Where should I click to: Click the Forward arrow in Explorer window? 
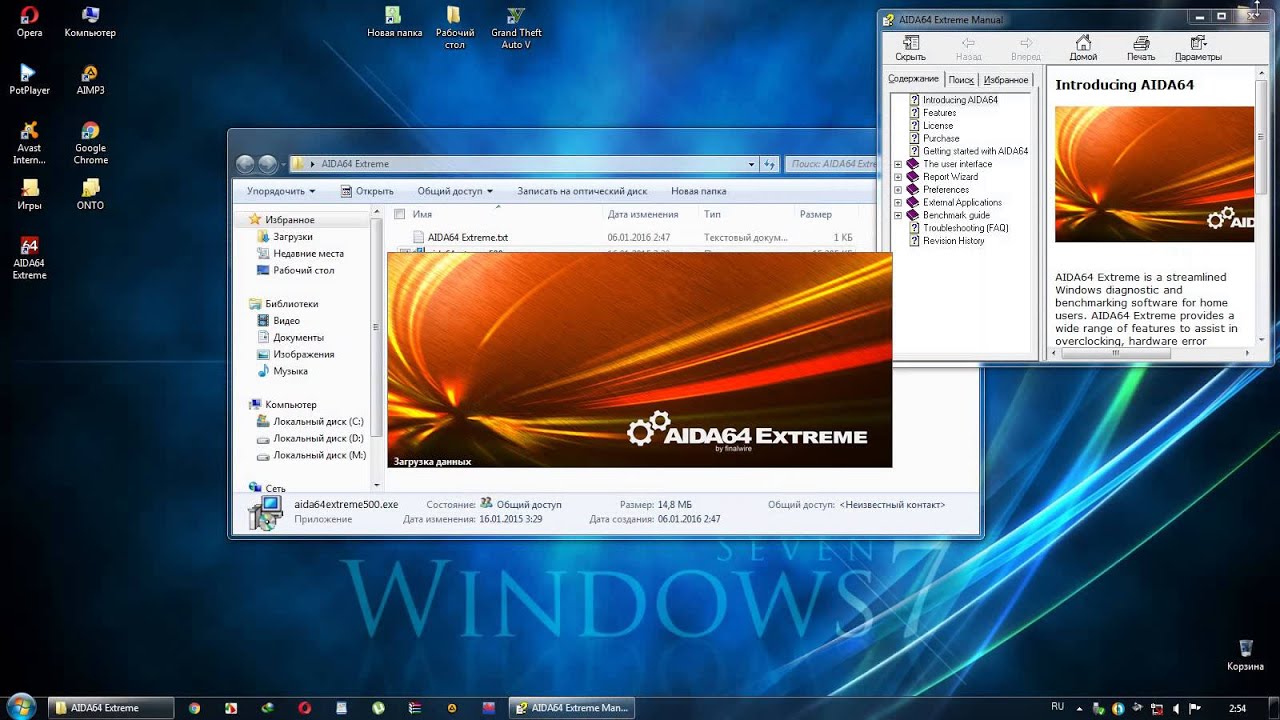[268, 164]
